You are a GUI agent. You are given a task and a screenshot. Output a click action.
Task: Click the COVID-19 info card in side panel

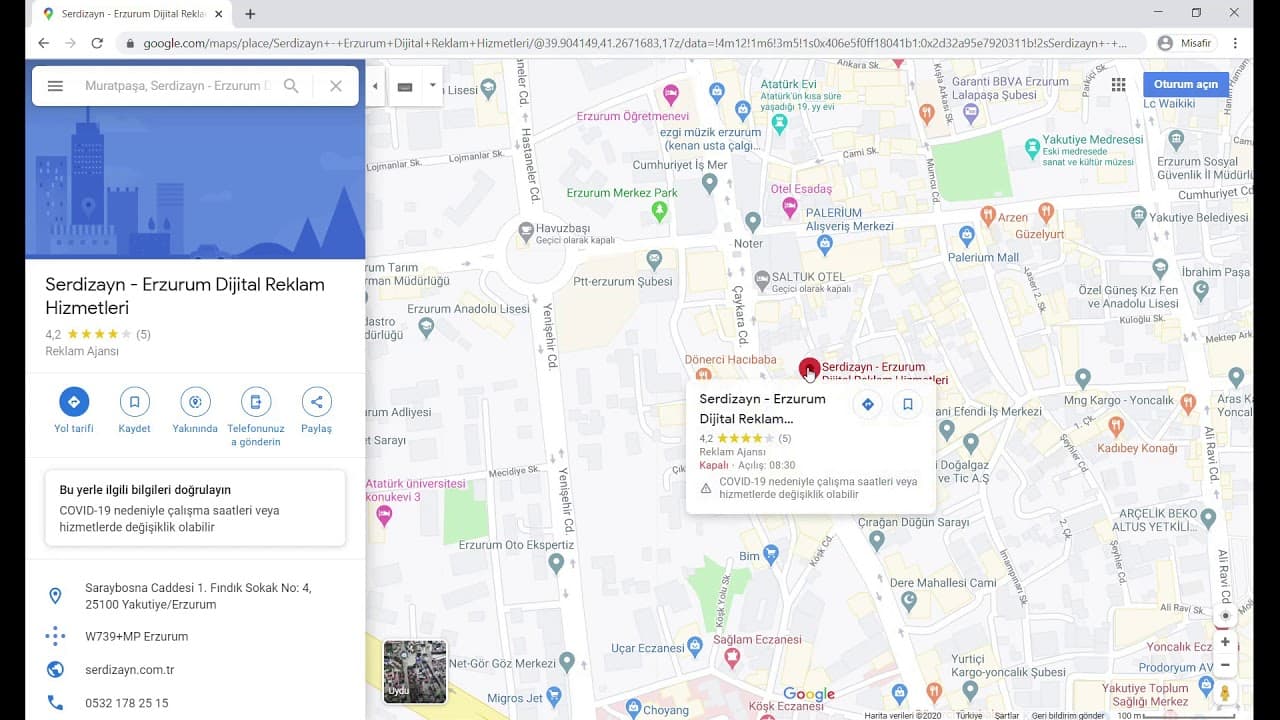click(x=195, y=508)
